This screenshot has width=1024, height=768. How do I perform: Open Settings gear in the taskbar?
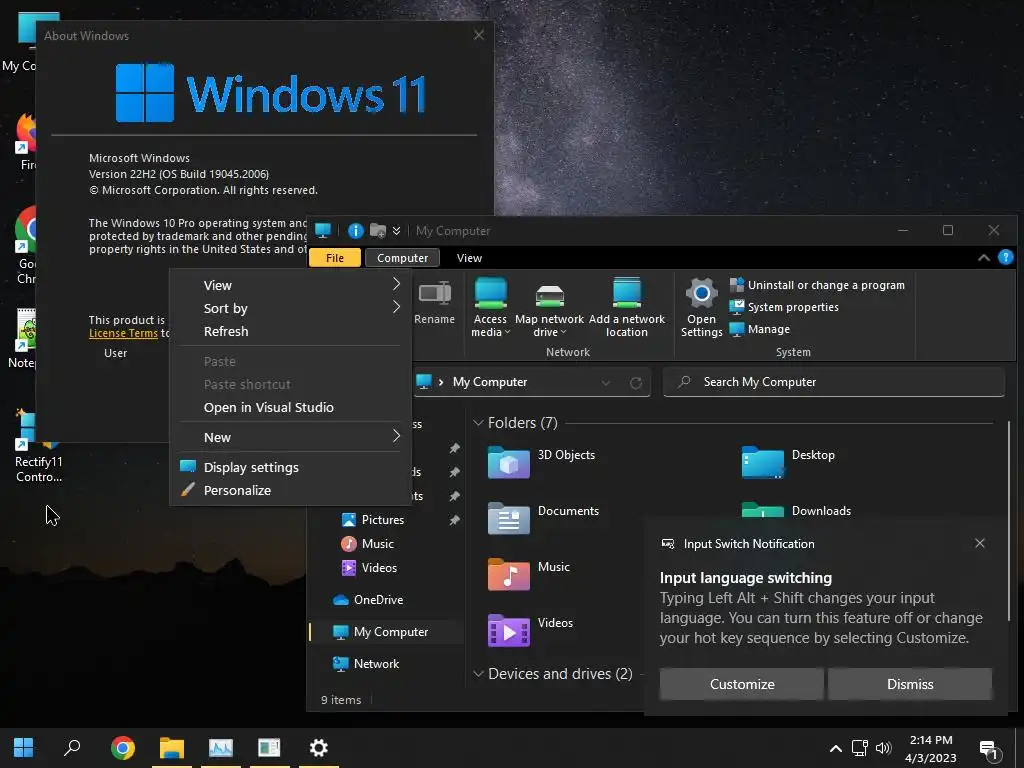(x=318, y=748)
